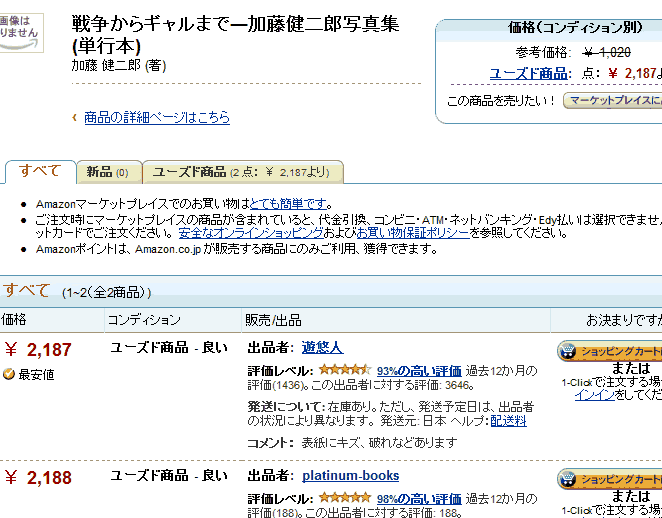Open seller platinum-books profile link
The height and width of the screenshot is (518, 662).
[350, 476]
